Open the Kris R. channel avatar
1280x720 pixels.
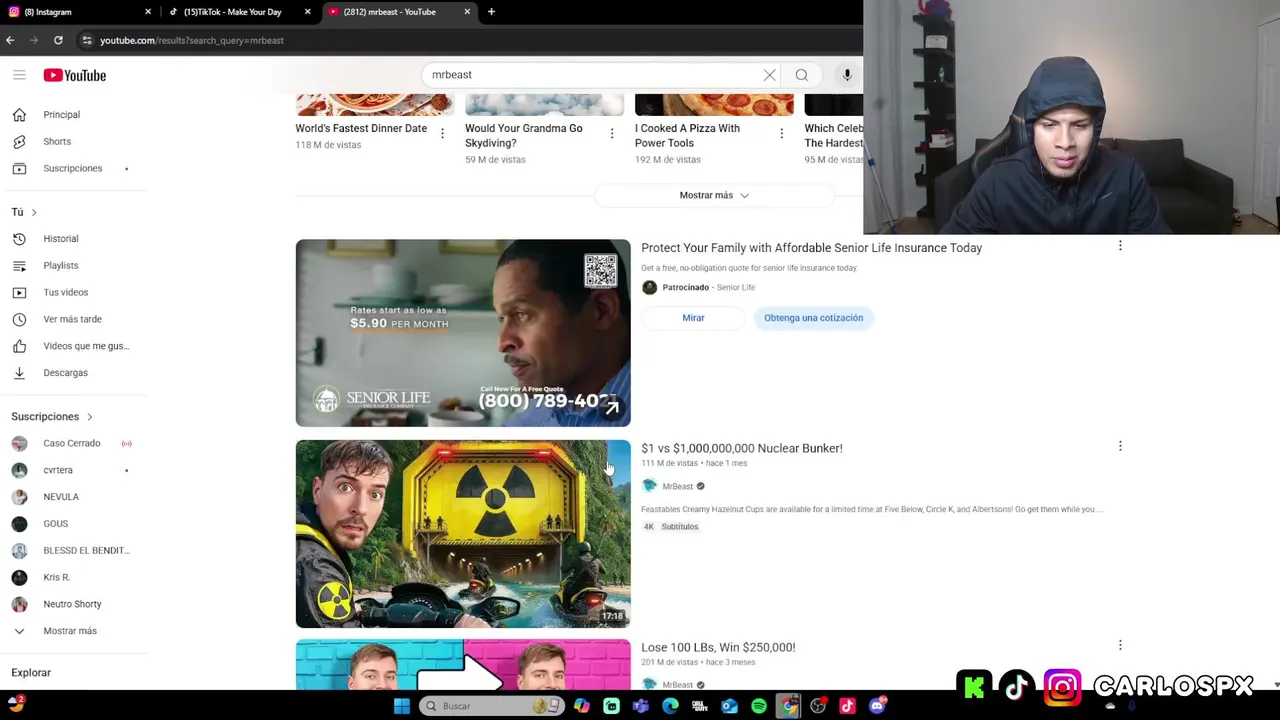[x=19, y=578]
